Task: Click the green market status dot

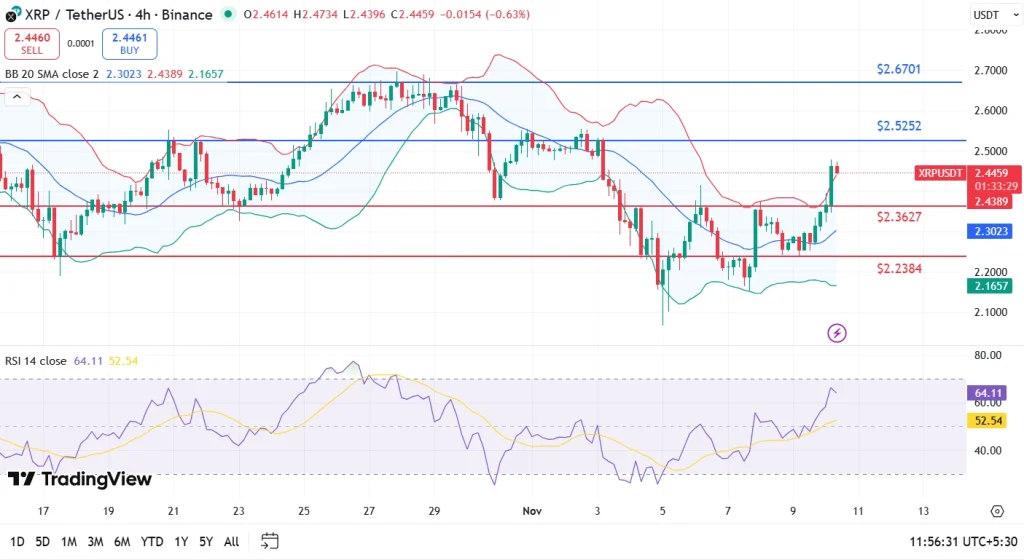Action: (x=230, y=15)
